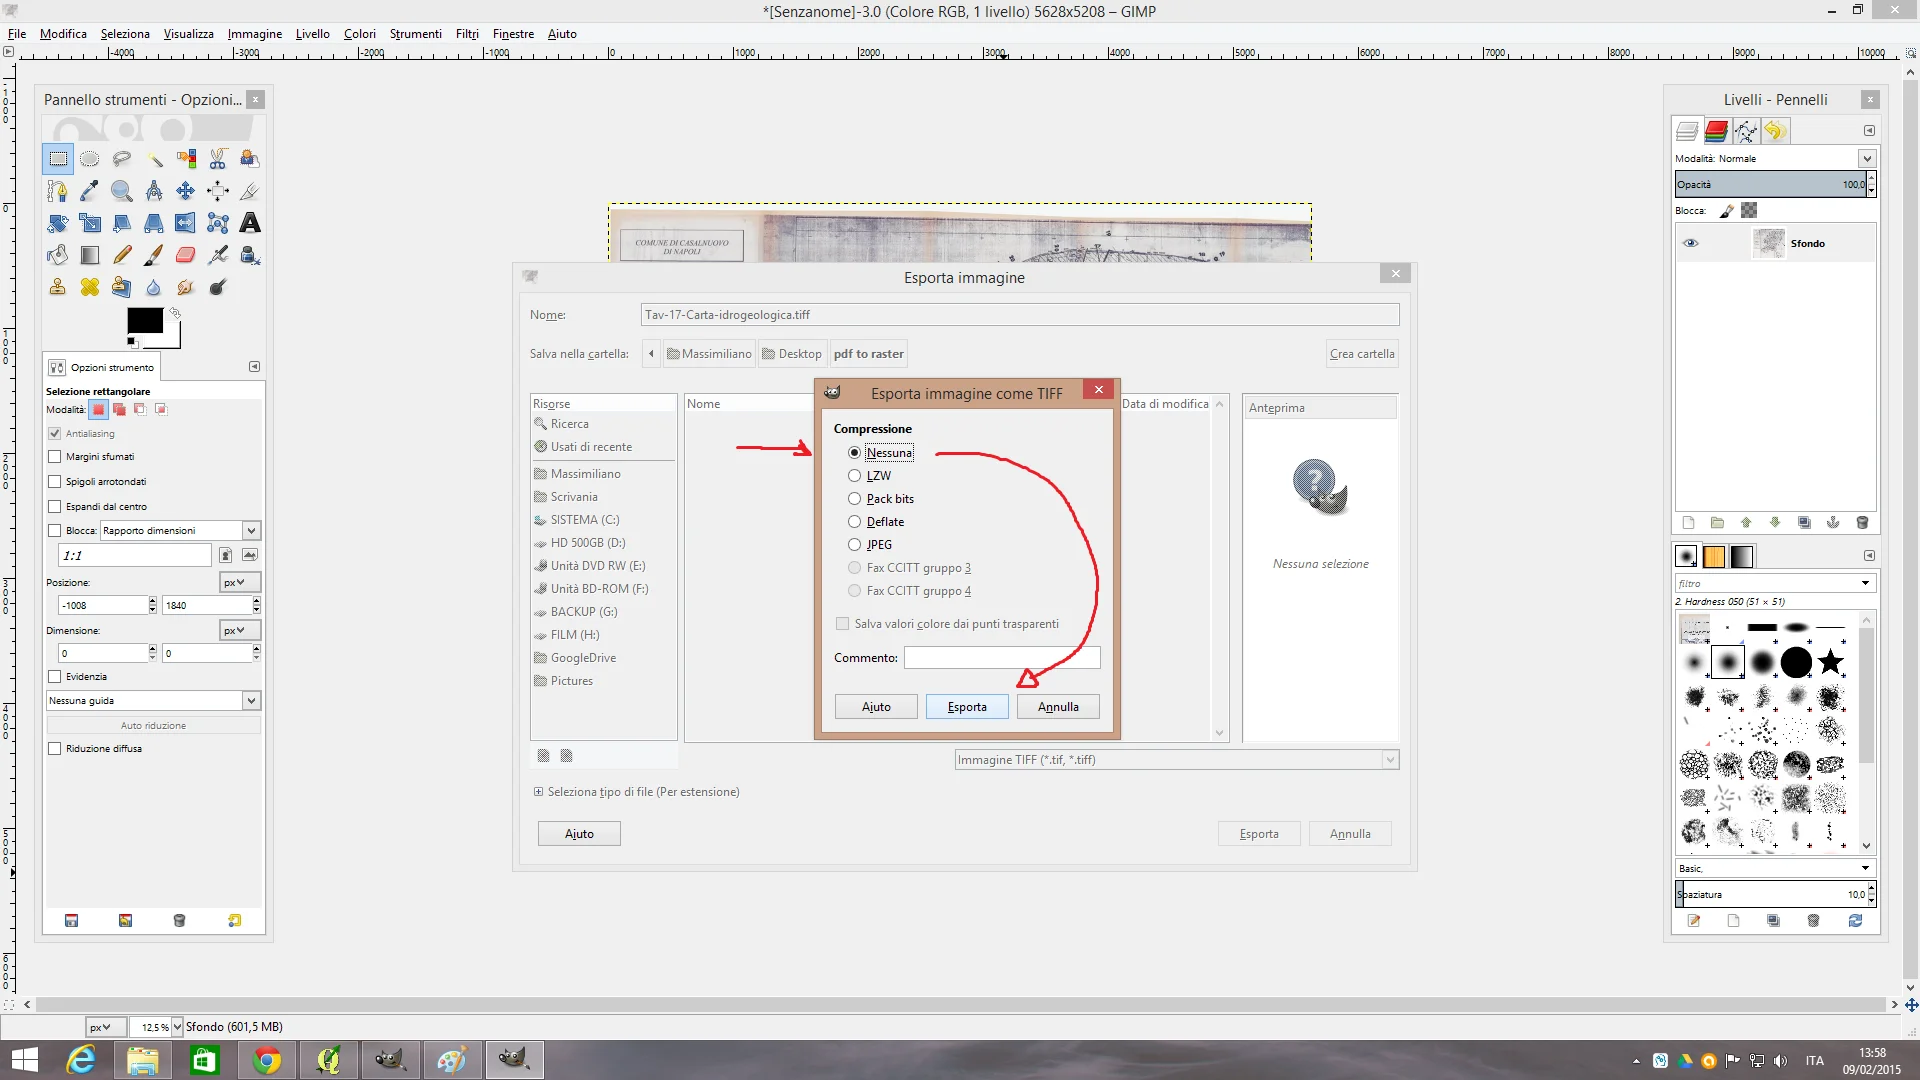Click the Nome file name field

1020,315
